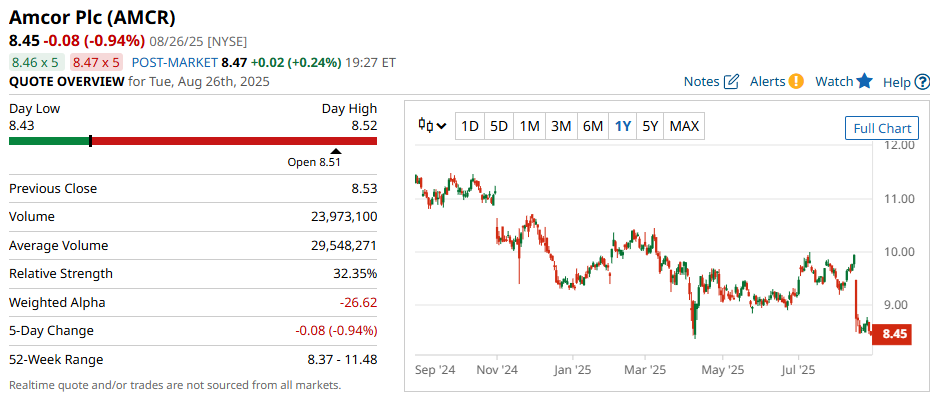The height and width of the screenshot is (406, 936).
Task: Click the Jul '25 axis label
Action: [798, 370]
